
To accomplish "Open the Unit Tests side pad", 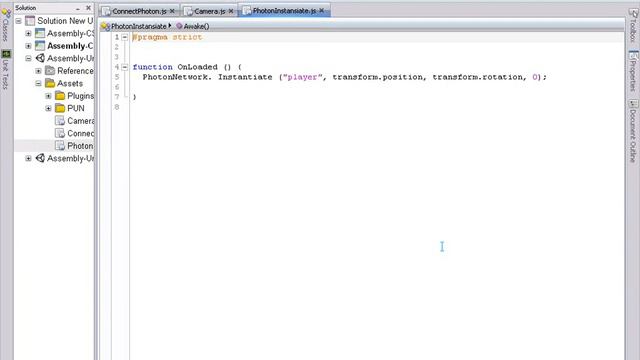I will (6, 69).
